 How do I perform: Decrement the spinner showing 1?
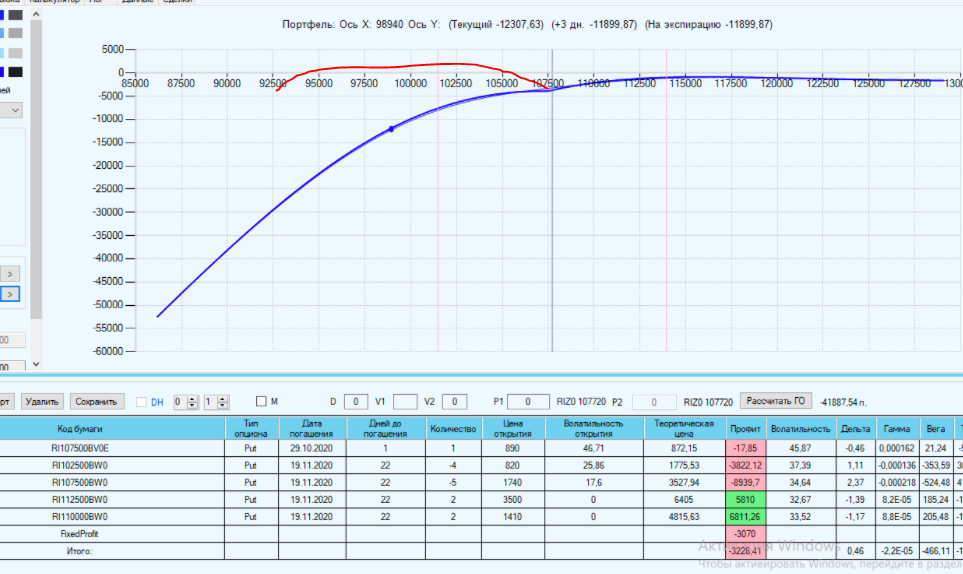[x=223, y=406]
